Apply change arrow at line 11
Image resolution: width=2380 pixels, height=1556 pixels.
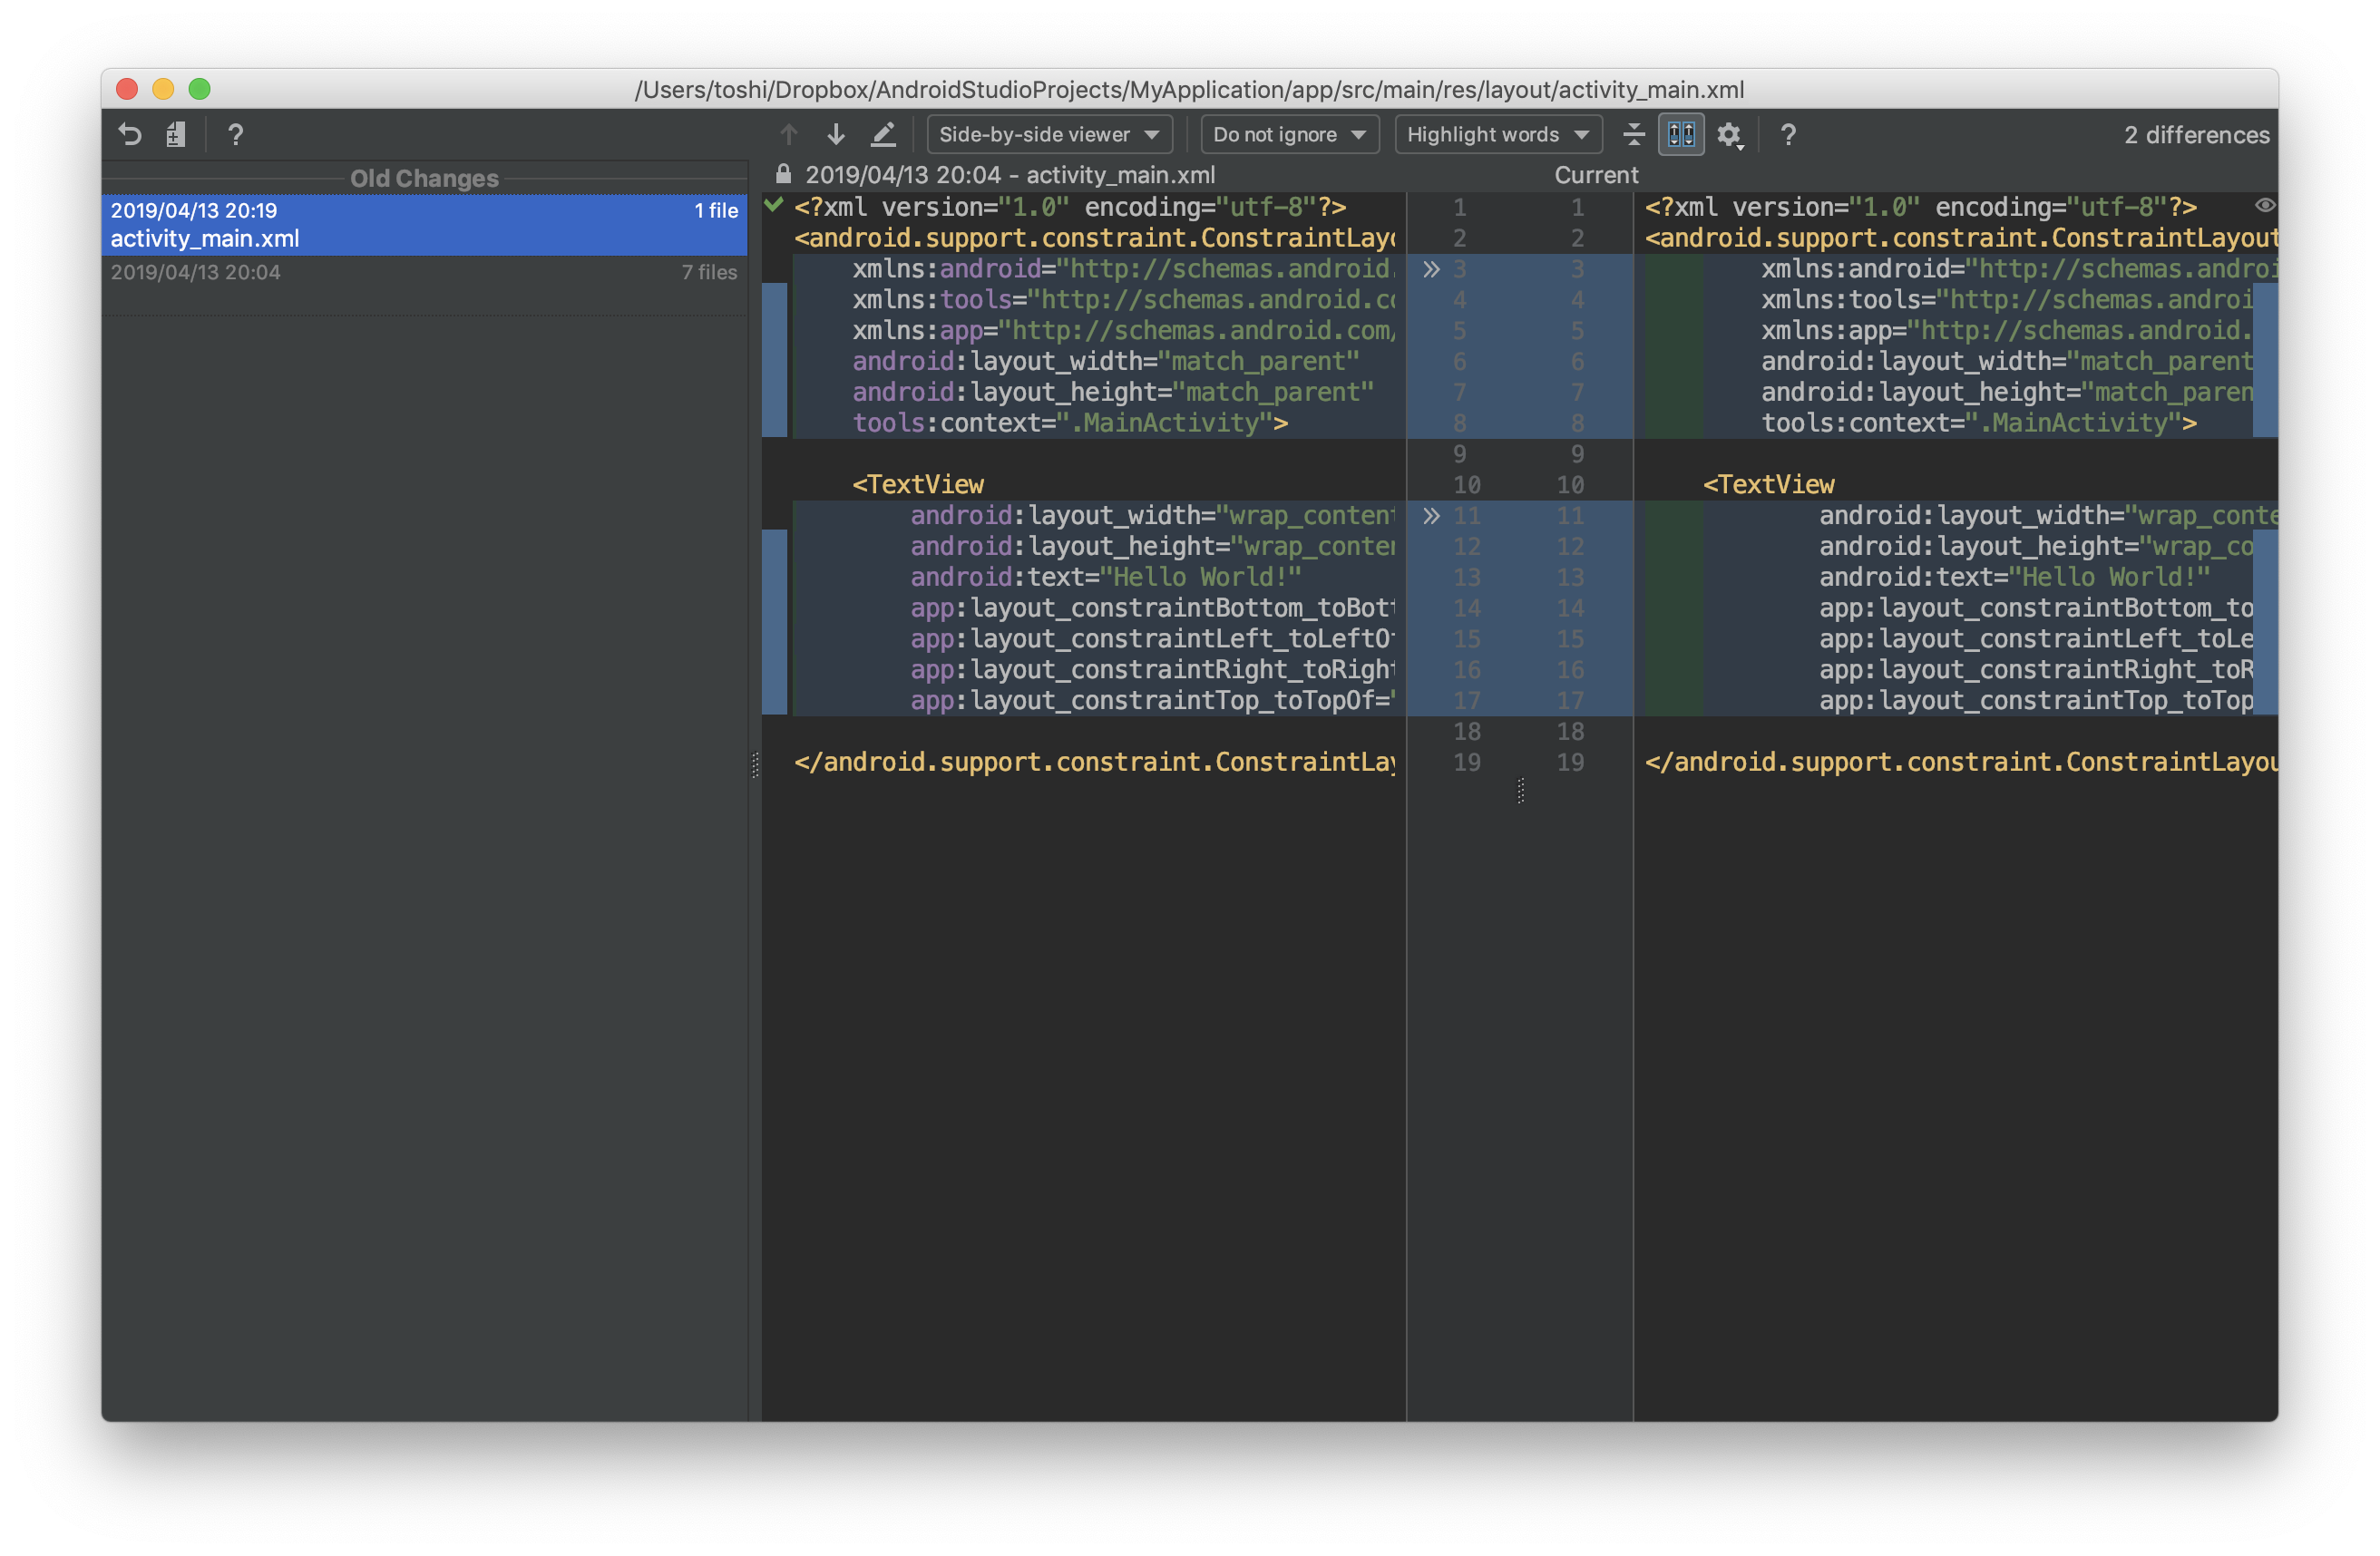click(1431, 516)
